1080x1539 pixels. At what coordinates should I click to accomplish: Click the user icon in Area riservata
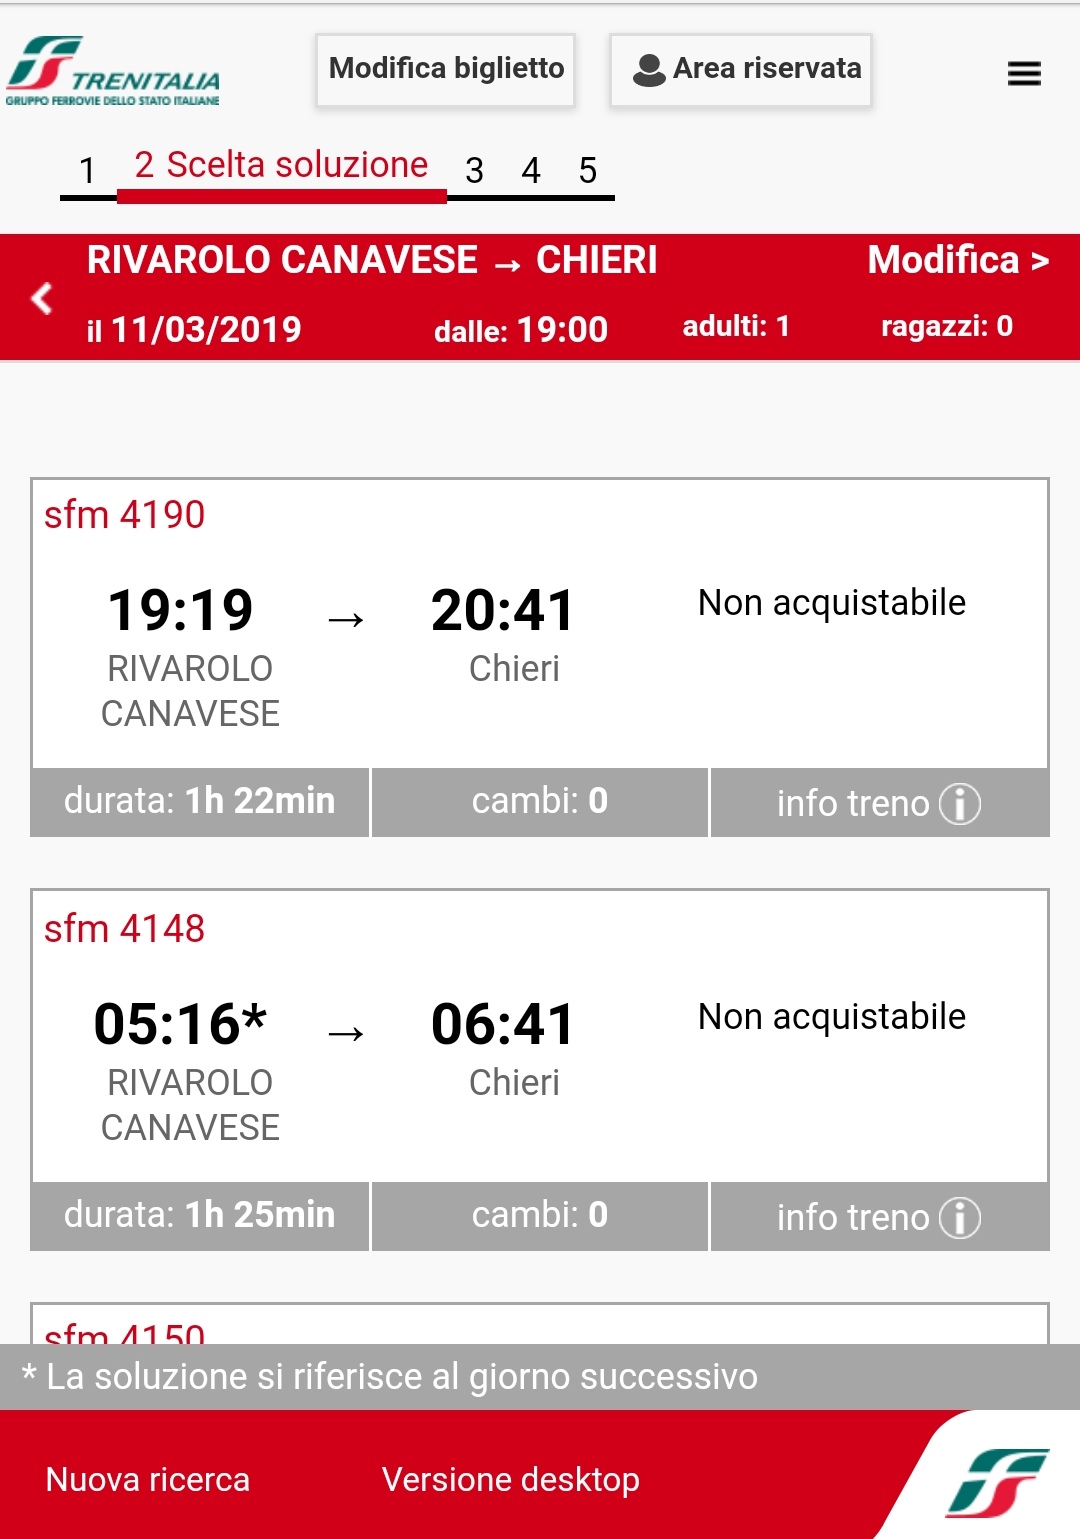coord(649,69)
